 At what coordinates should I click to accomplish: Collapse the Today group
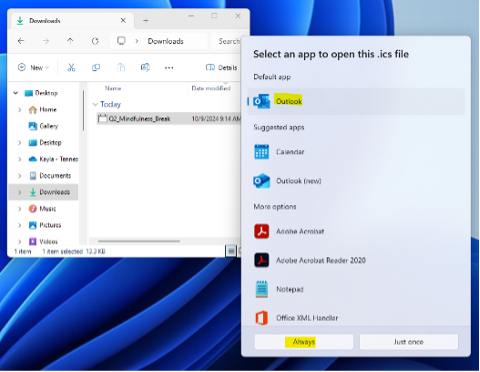click(x=95, y=105)
